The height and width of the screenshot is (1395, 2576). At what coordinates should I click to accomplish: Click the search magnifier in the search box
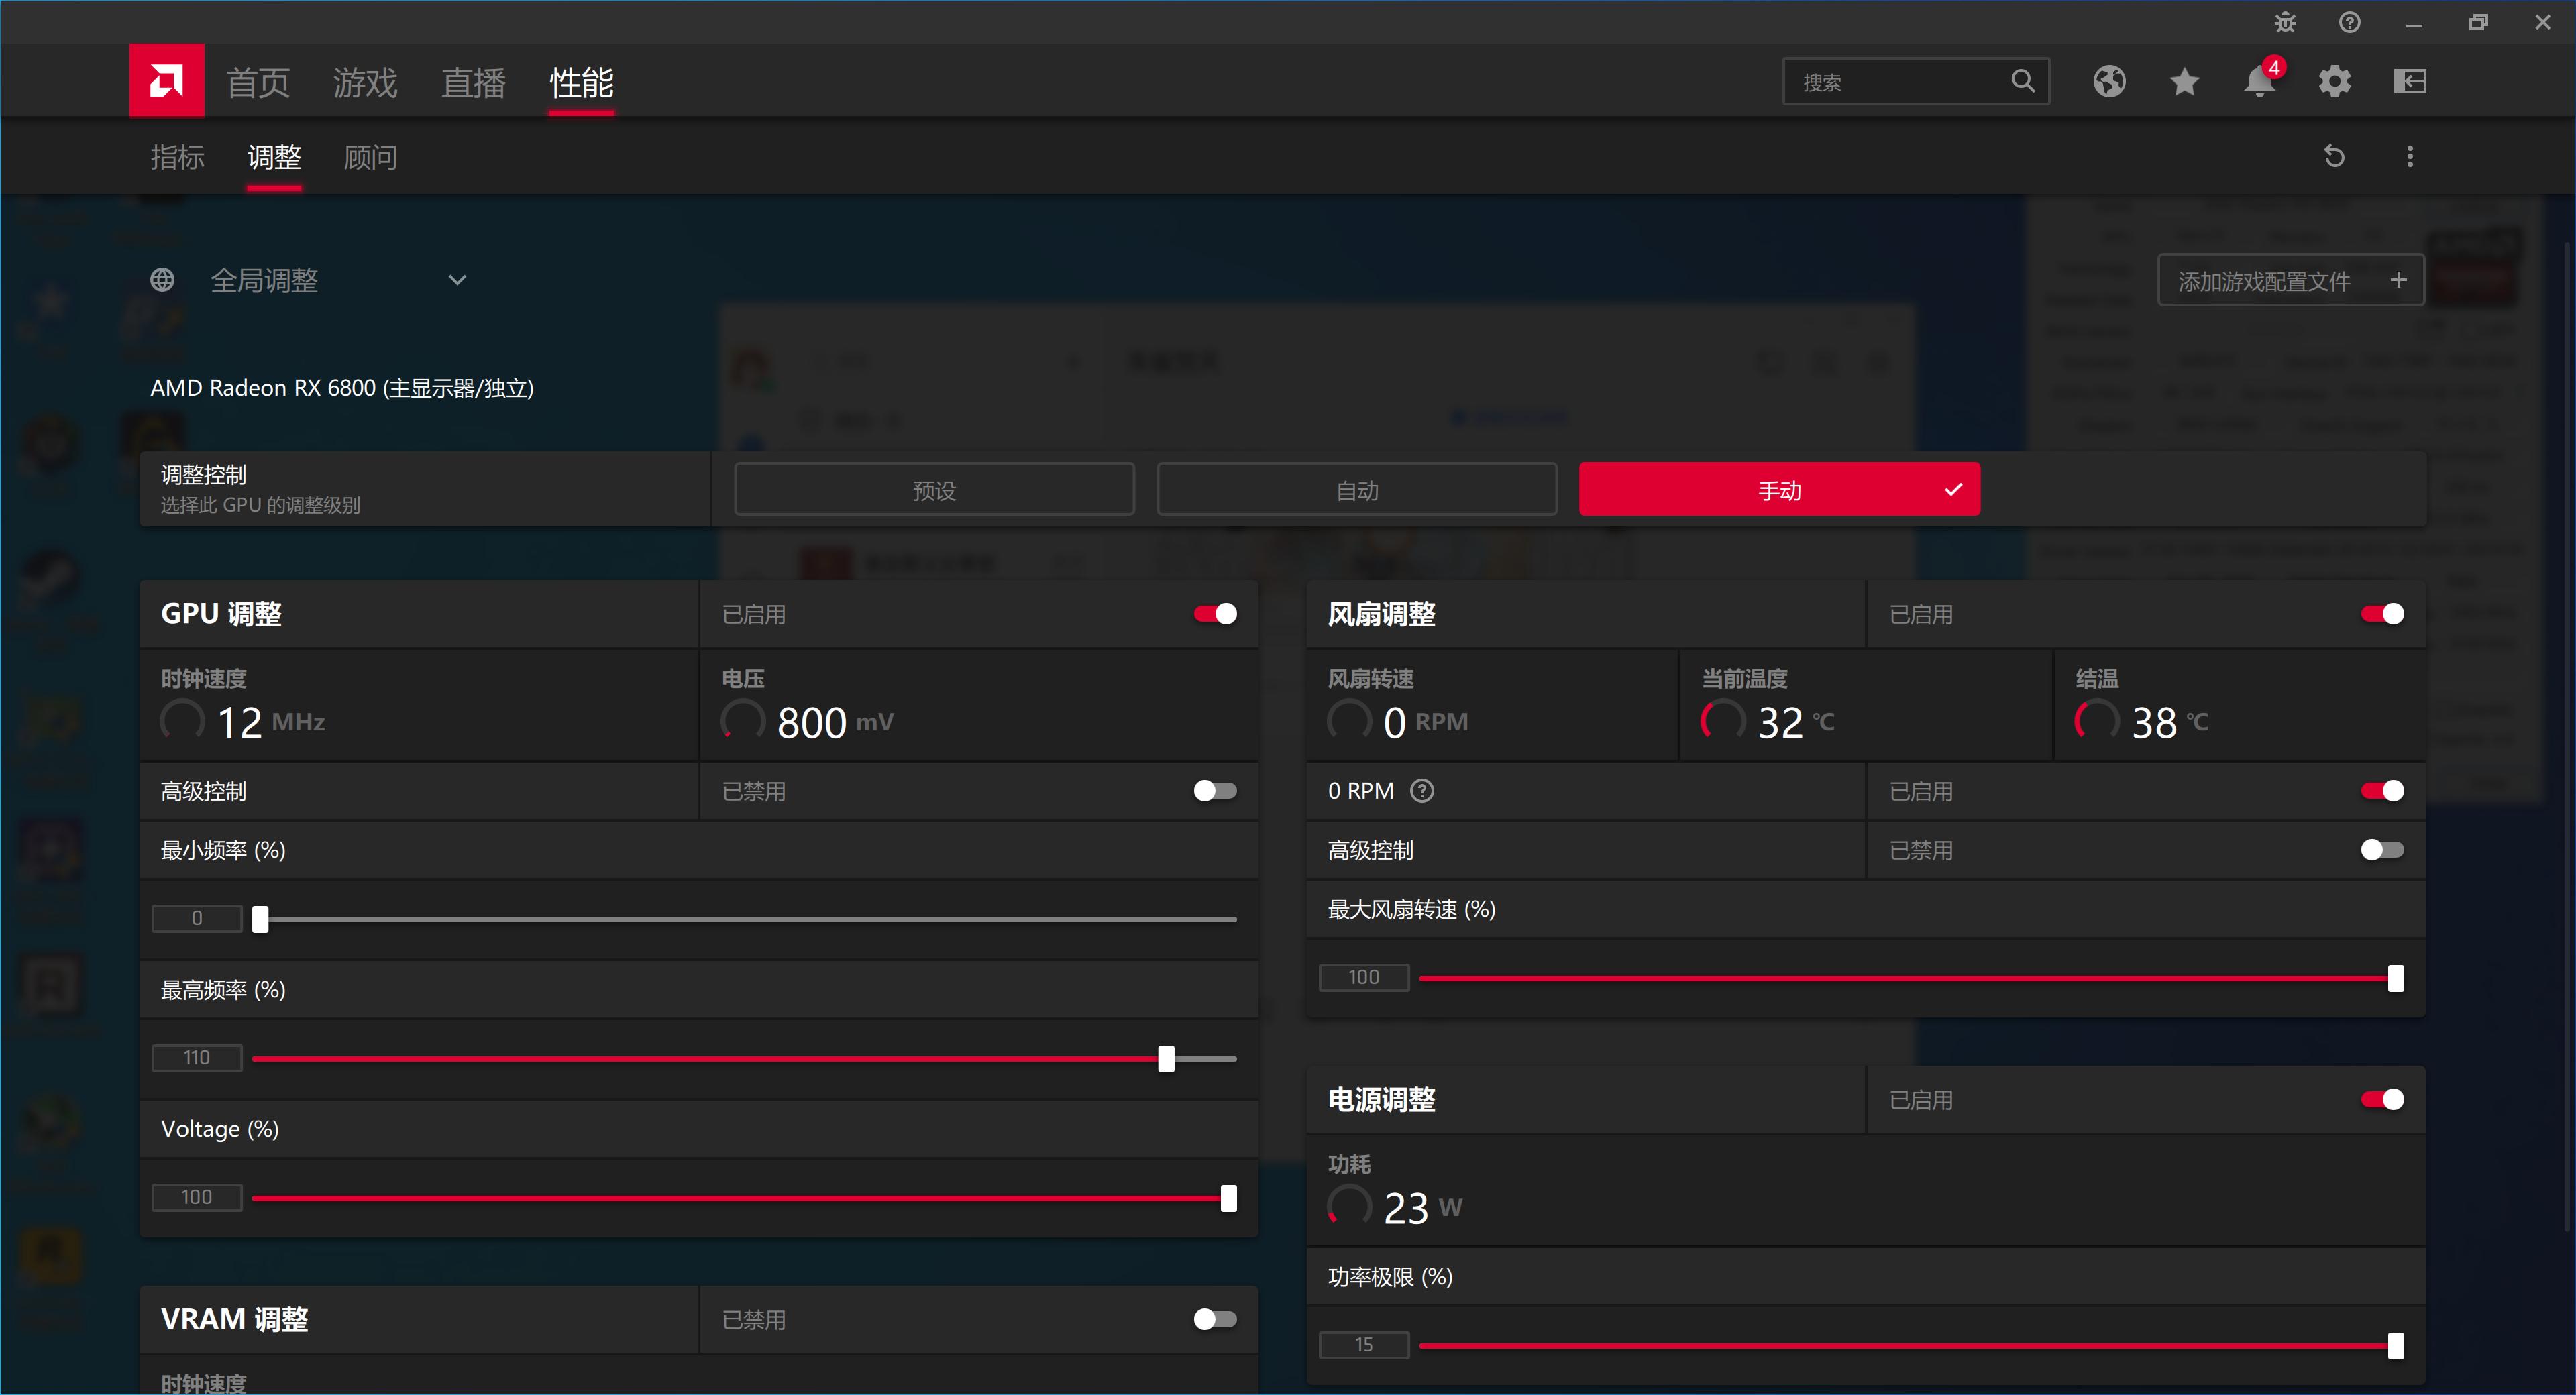click(x=2023, y=81)
